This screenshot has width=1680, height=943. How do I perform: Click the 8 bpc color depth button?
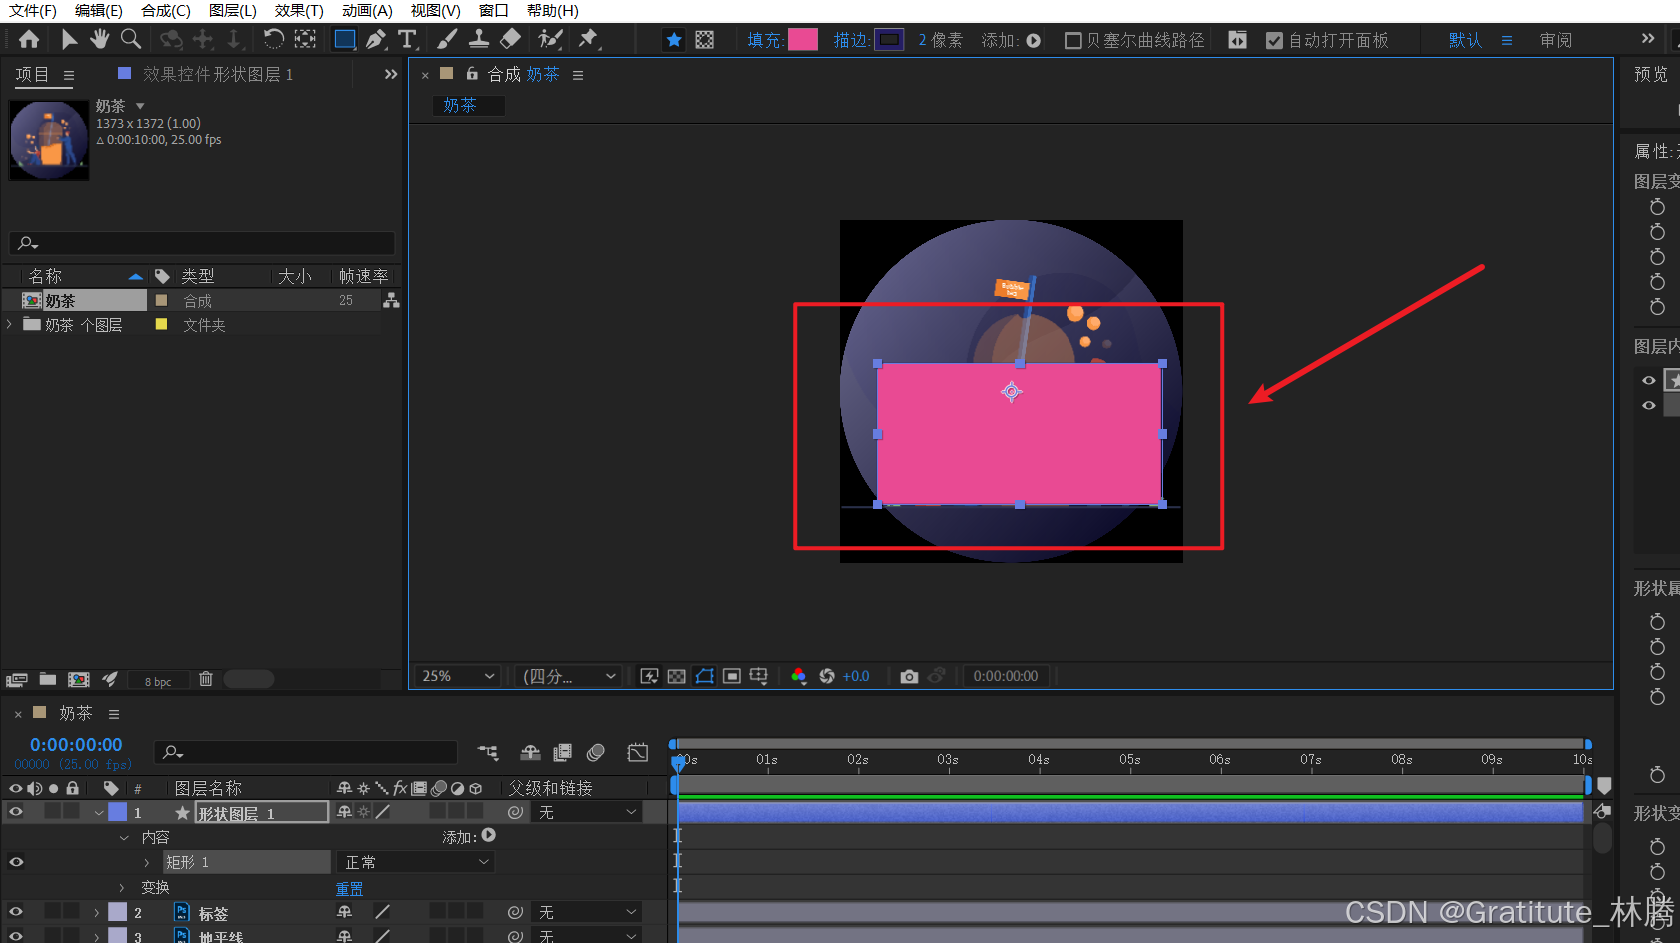(x=158, y=681)
